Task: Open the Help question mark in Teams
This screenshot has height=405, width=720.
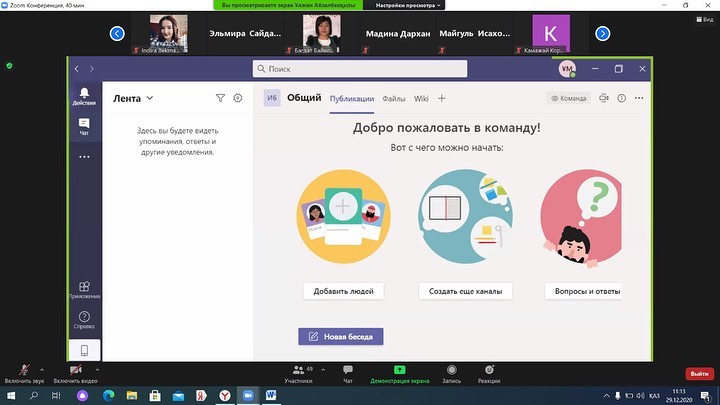Action: tap(84, 320)
